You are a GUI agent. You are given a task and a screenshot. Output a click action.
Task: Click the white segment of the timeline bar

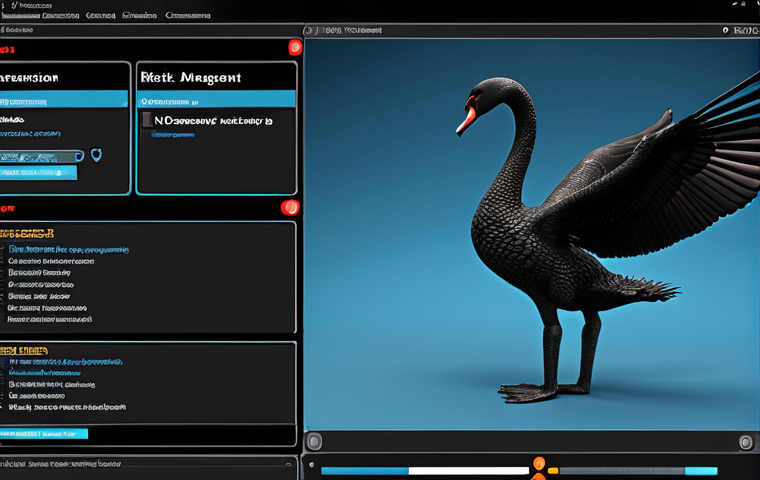469,471
